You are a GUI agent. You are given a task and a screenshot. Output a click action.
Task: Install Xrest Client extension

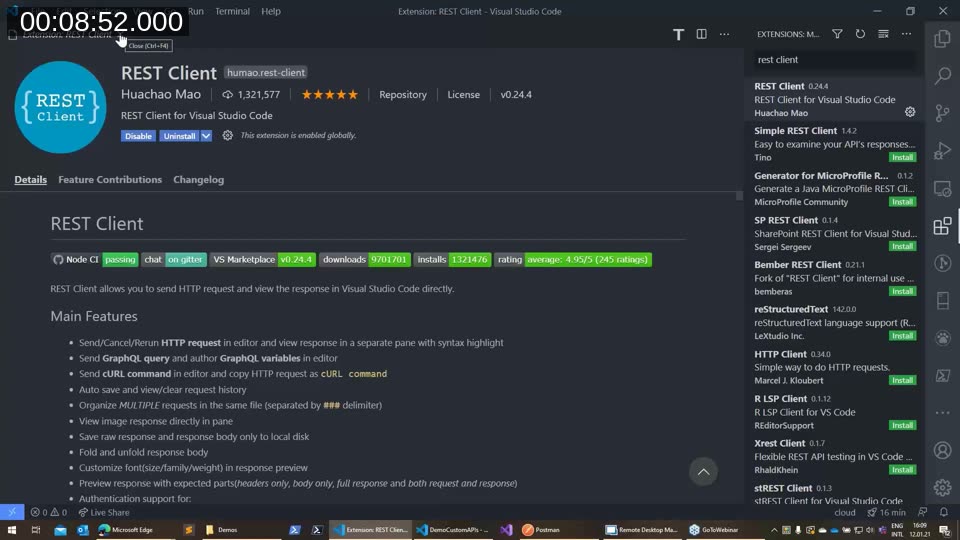click(x=902, y=470)
